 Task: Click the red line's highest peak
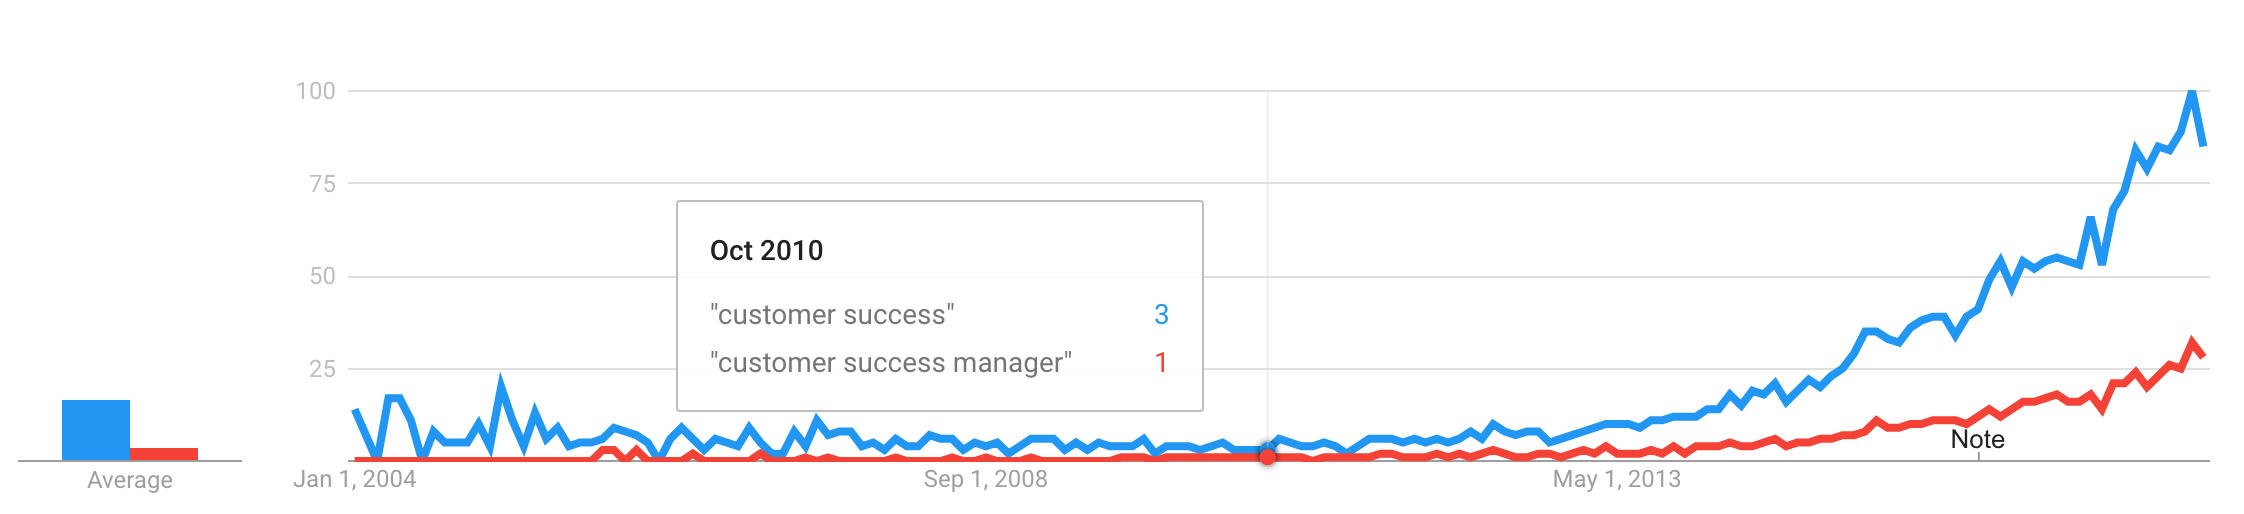(x=2192, y=343)
